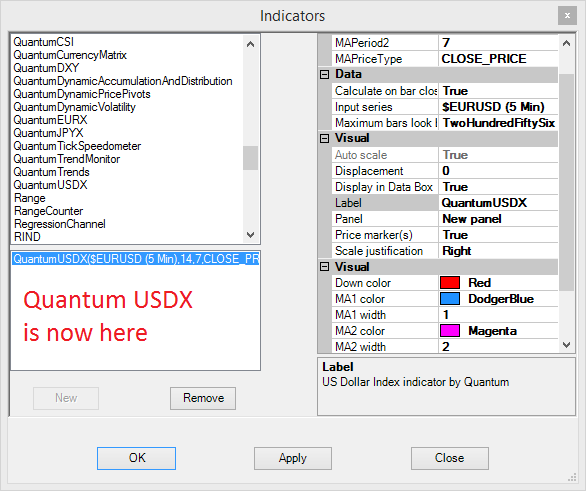The image size is (586, 491).
Task: Click the OK button
Action: [x=136, y=458]
